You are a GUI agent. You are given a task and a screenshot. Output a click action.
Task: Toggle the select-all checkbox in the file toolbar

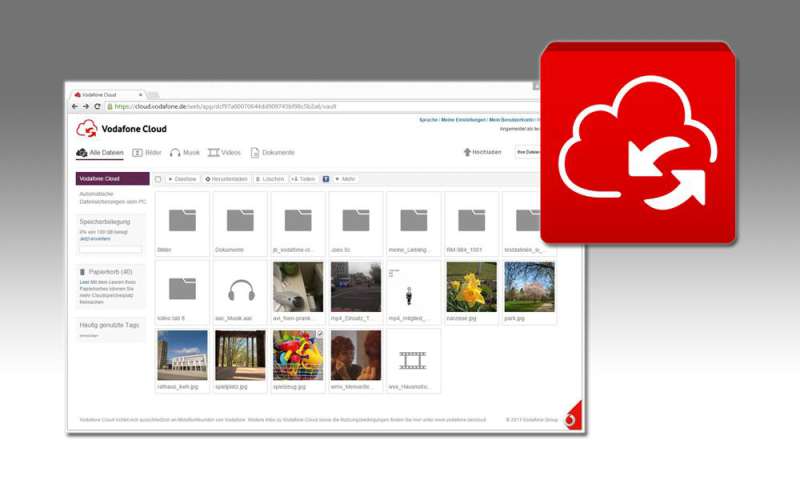158,179
